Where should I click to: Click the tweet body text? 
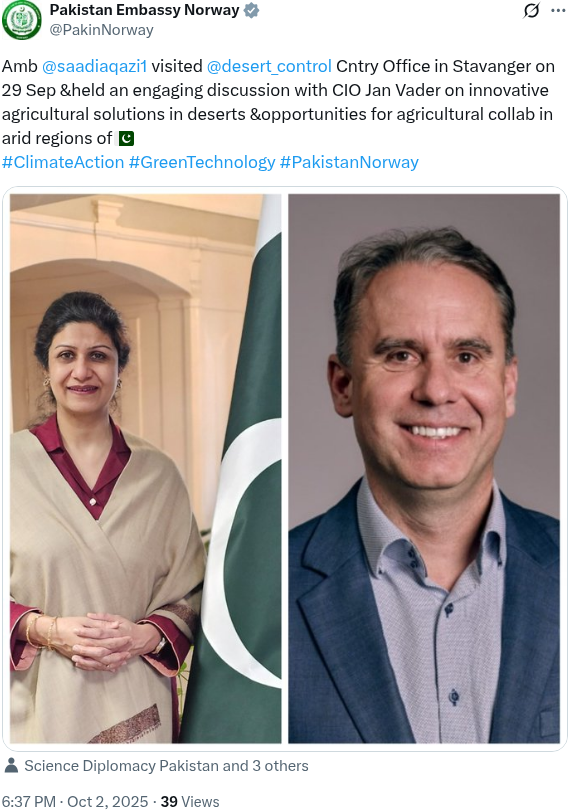(278, 102)
